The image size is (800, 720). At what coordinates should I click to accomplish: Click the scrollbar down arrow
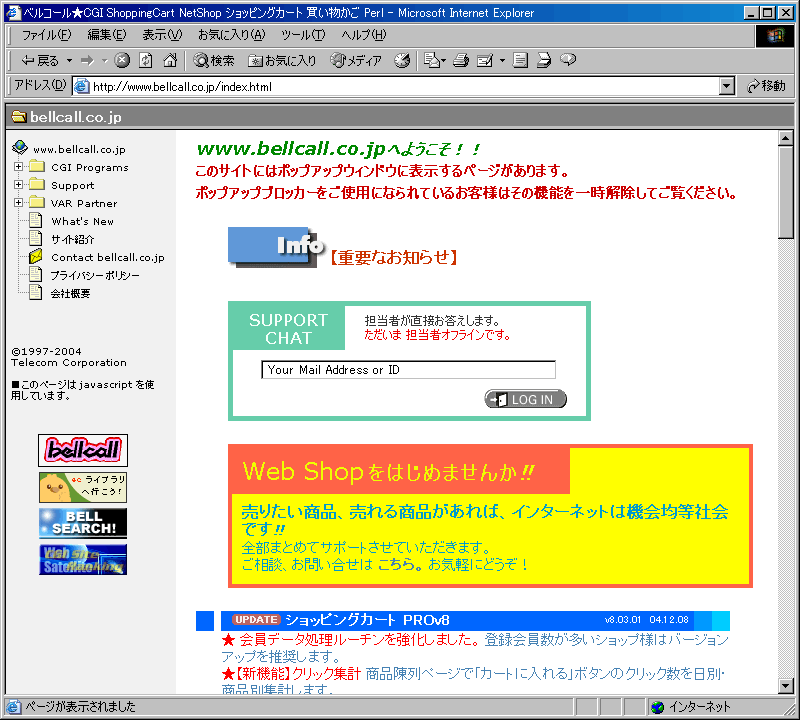tap(786, 686)
